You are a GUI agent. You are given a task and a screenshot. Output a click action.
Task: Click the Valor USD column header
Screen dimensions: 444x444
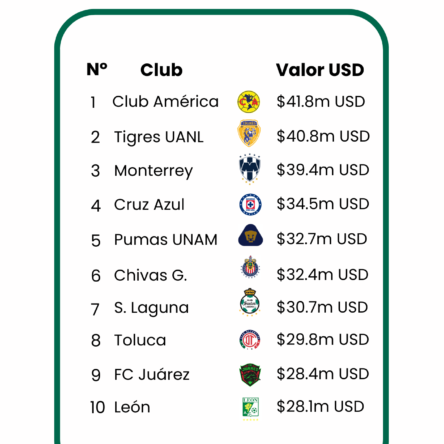click(x=320, y=70)
